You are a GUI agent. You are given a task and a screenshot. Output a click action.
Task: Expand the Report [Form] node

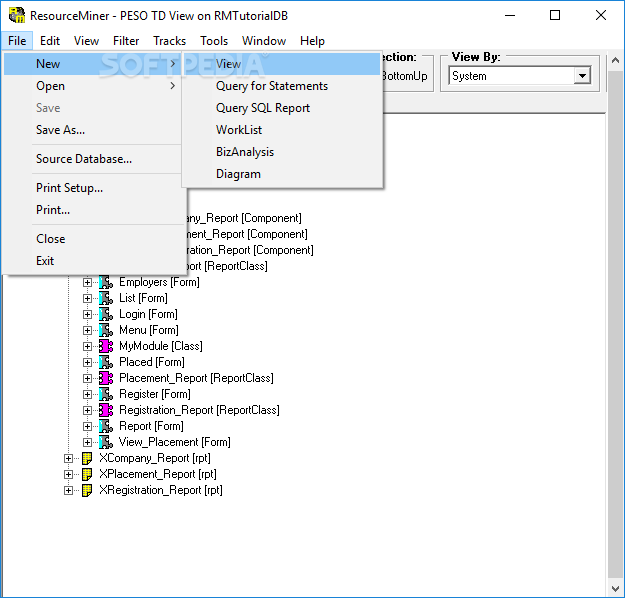87,426
